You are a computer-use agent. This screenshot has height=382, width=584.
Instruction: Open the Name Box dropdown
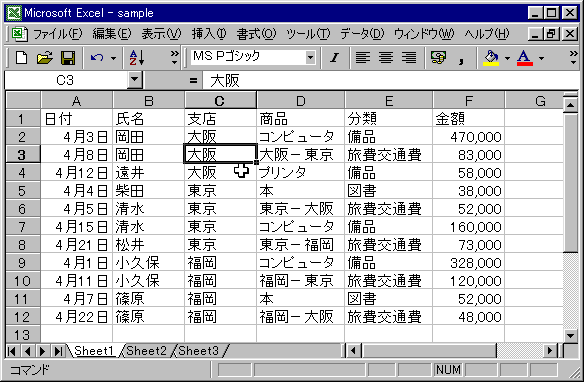coord(134,80)
